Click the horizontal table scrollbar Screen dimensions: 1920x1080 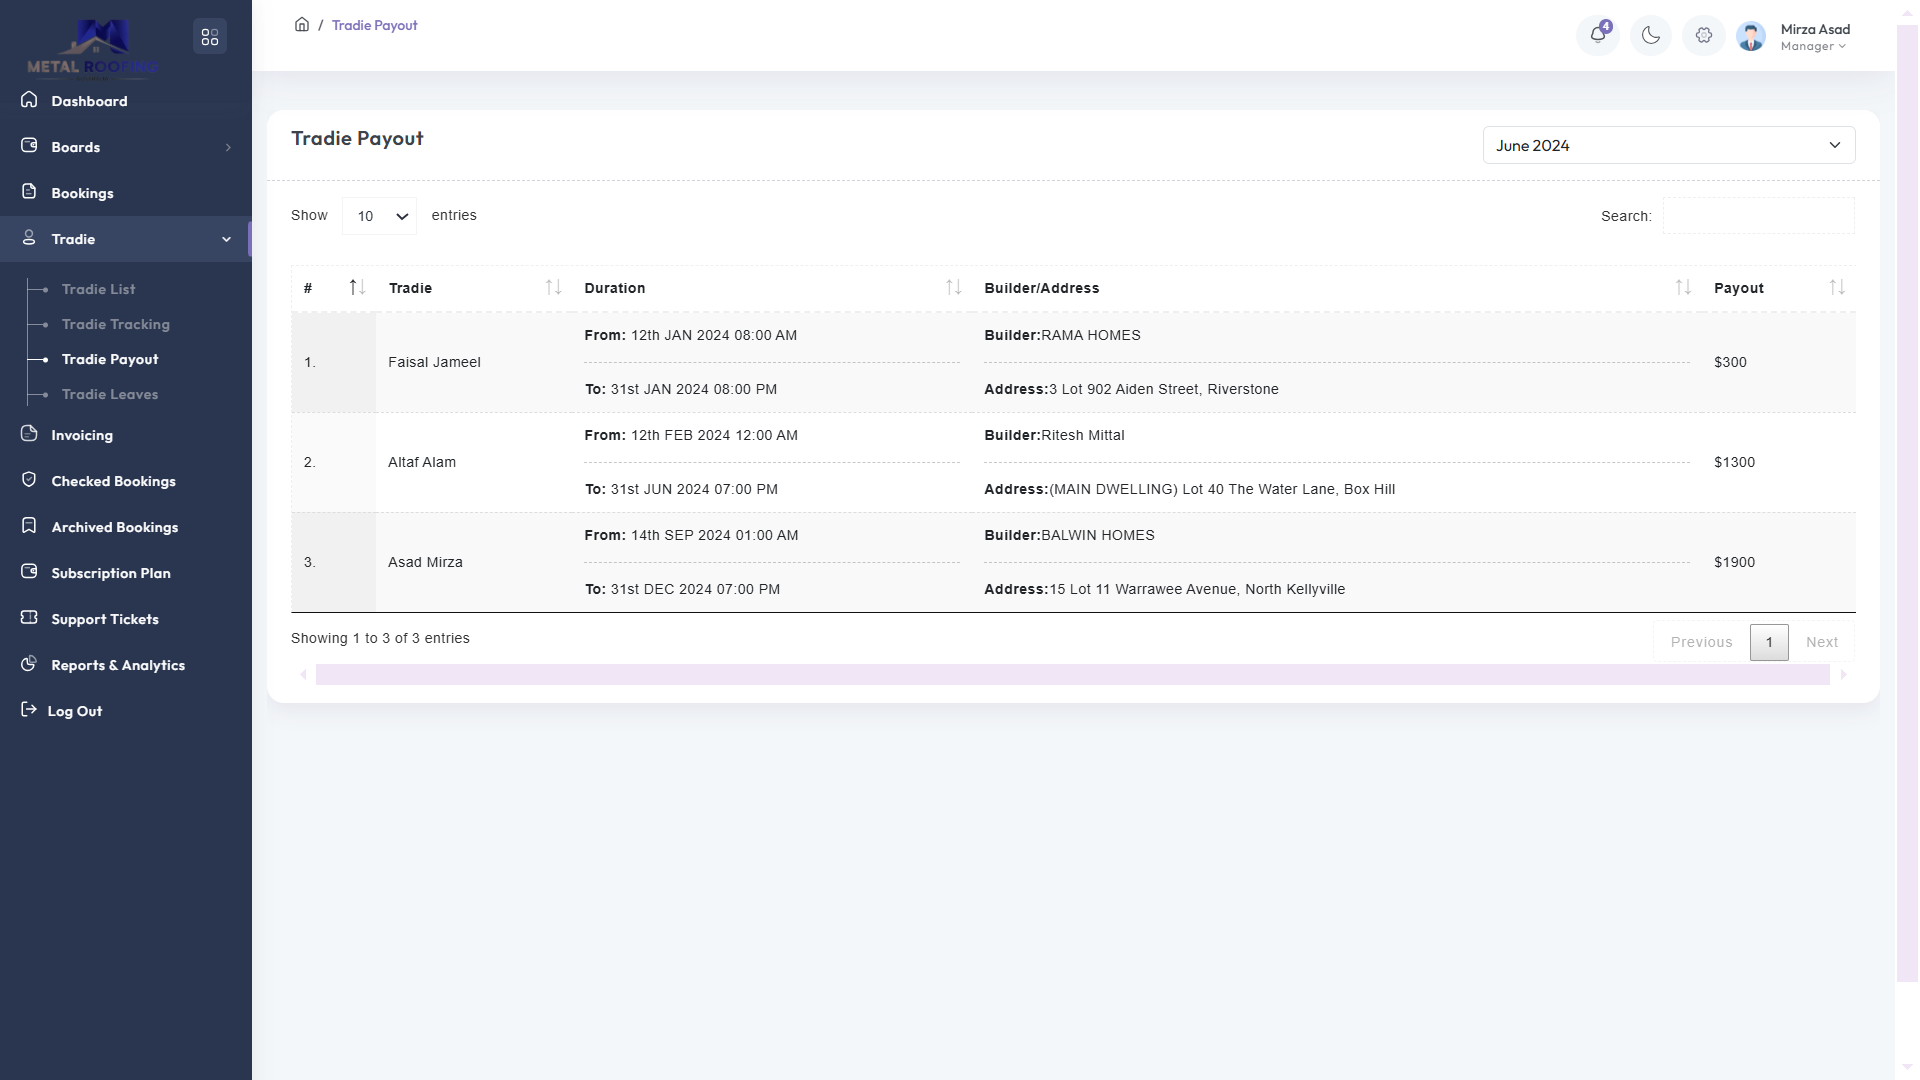pos(1072,675)
